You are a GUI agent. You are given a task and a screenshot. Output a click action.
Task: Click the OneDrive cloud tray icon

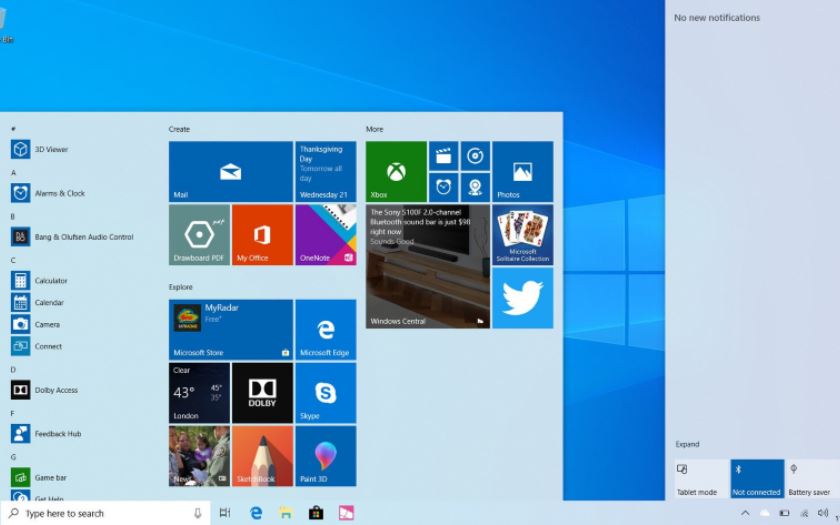pos(765,513)
